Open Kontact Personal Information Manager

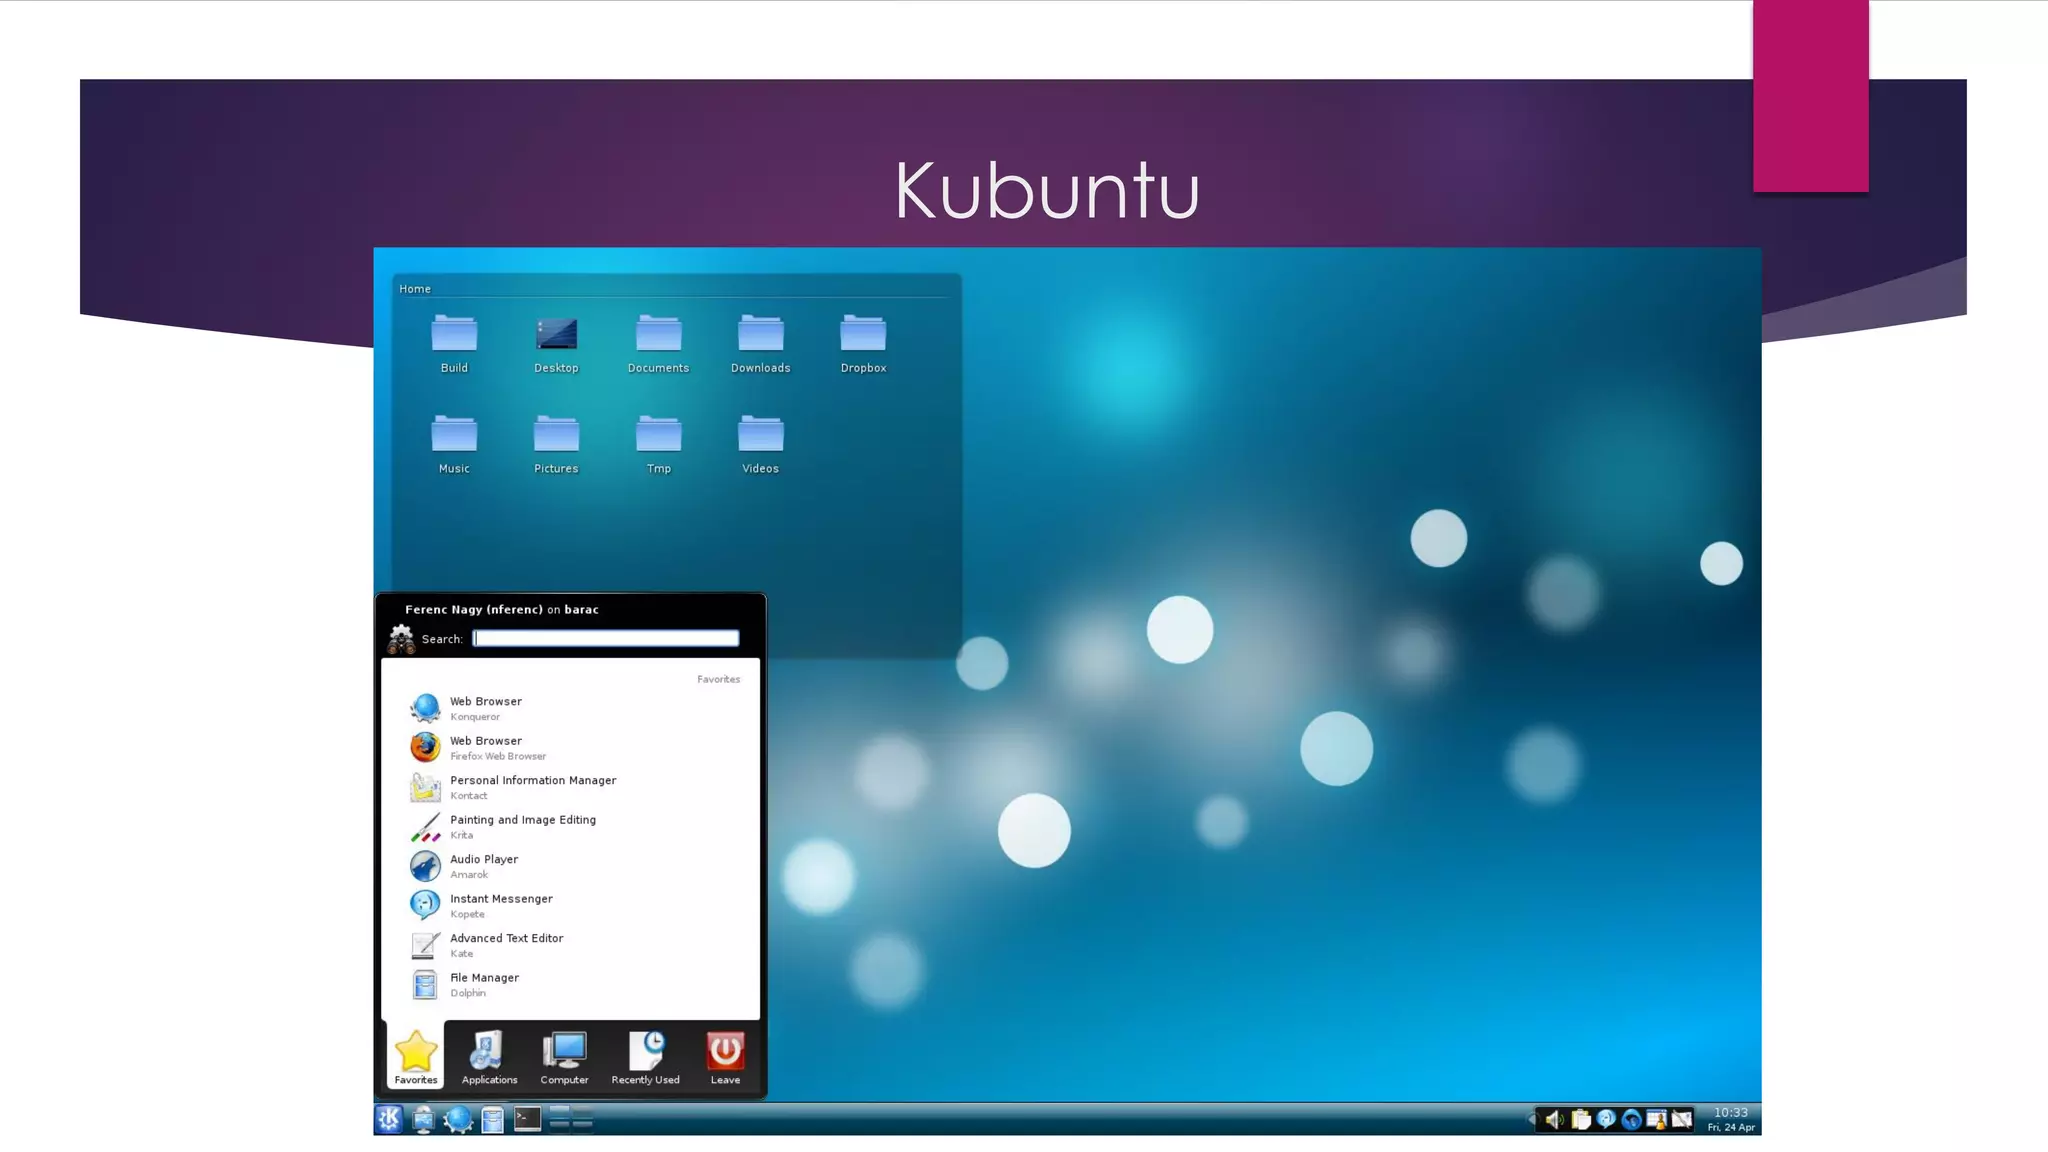(x=570, y=787)
